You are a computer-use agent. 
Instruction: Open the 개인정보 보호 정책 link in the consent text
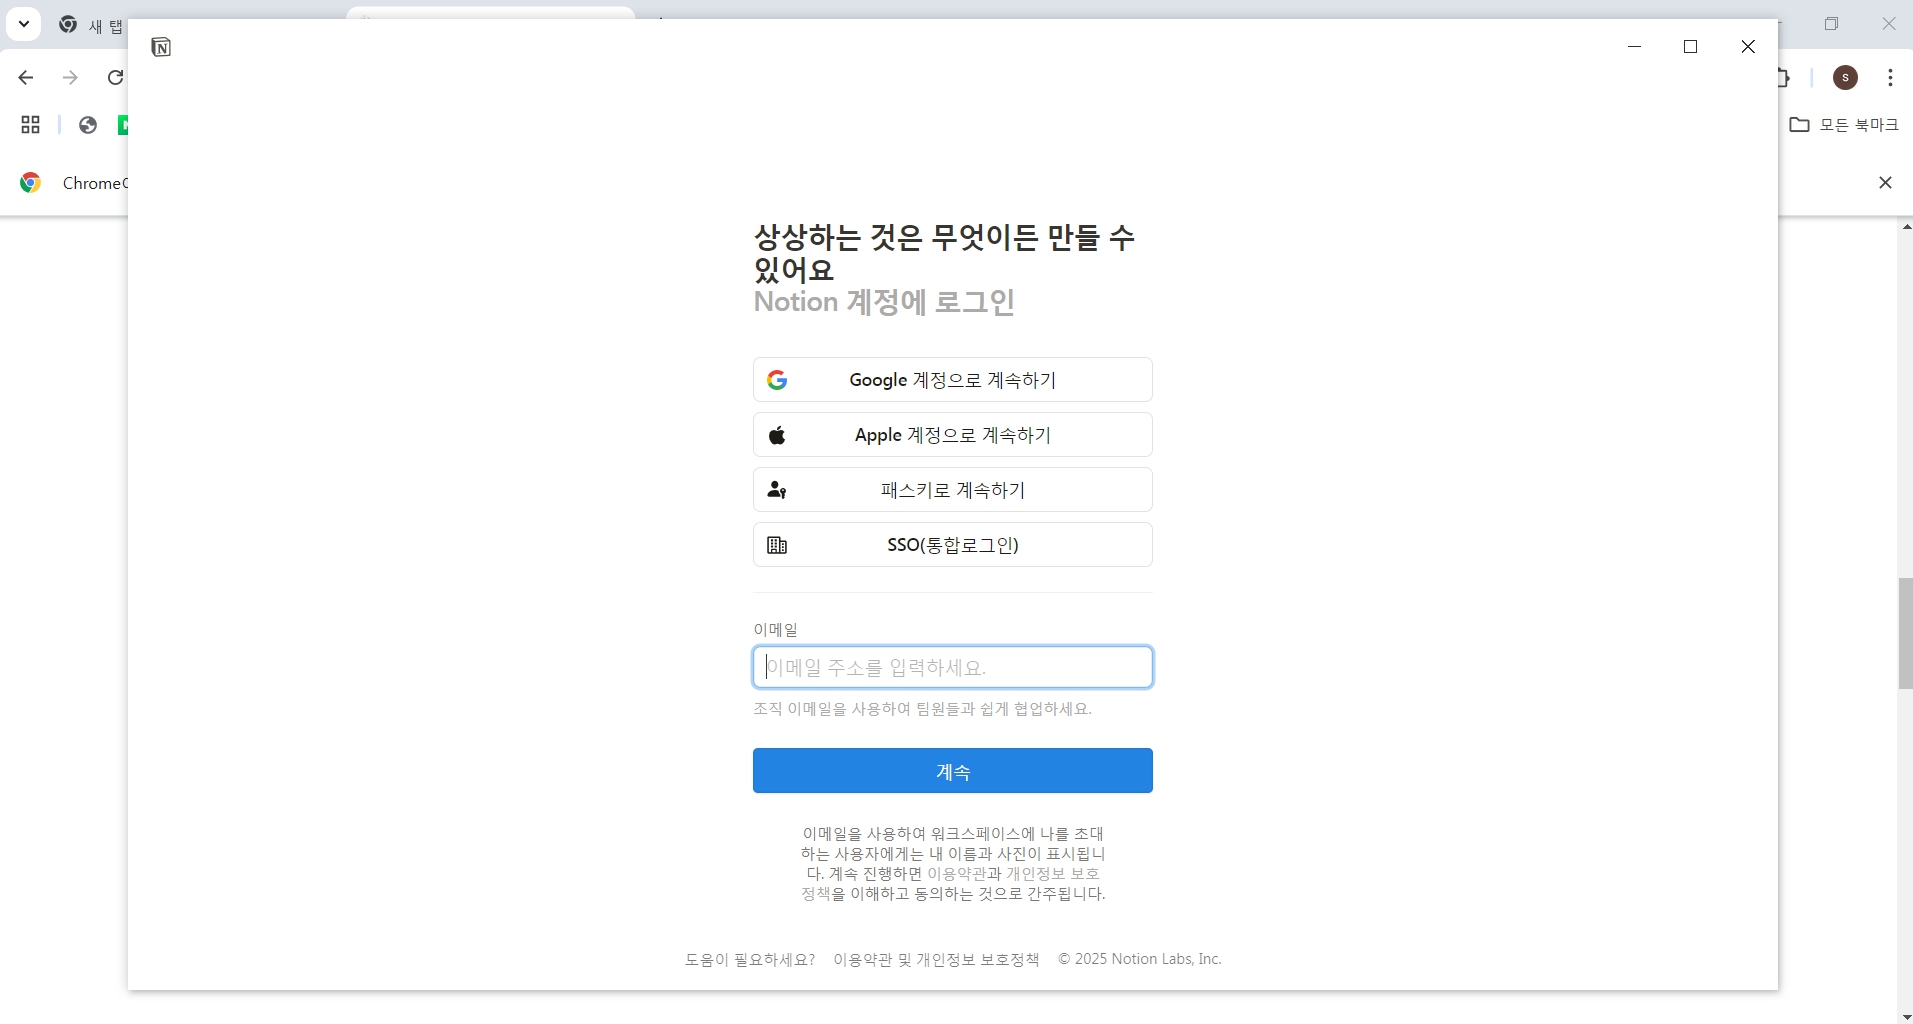[1052, 873]
